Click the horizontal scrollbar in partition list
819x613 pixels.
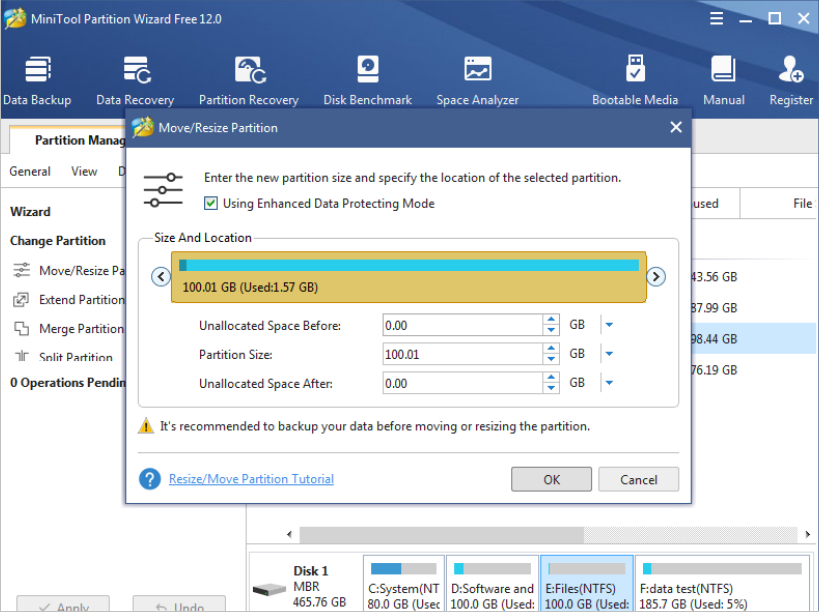coord(441,534)
